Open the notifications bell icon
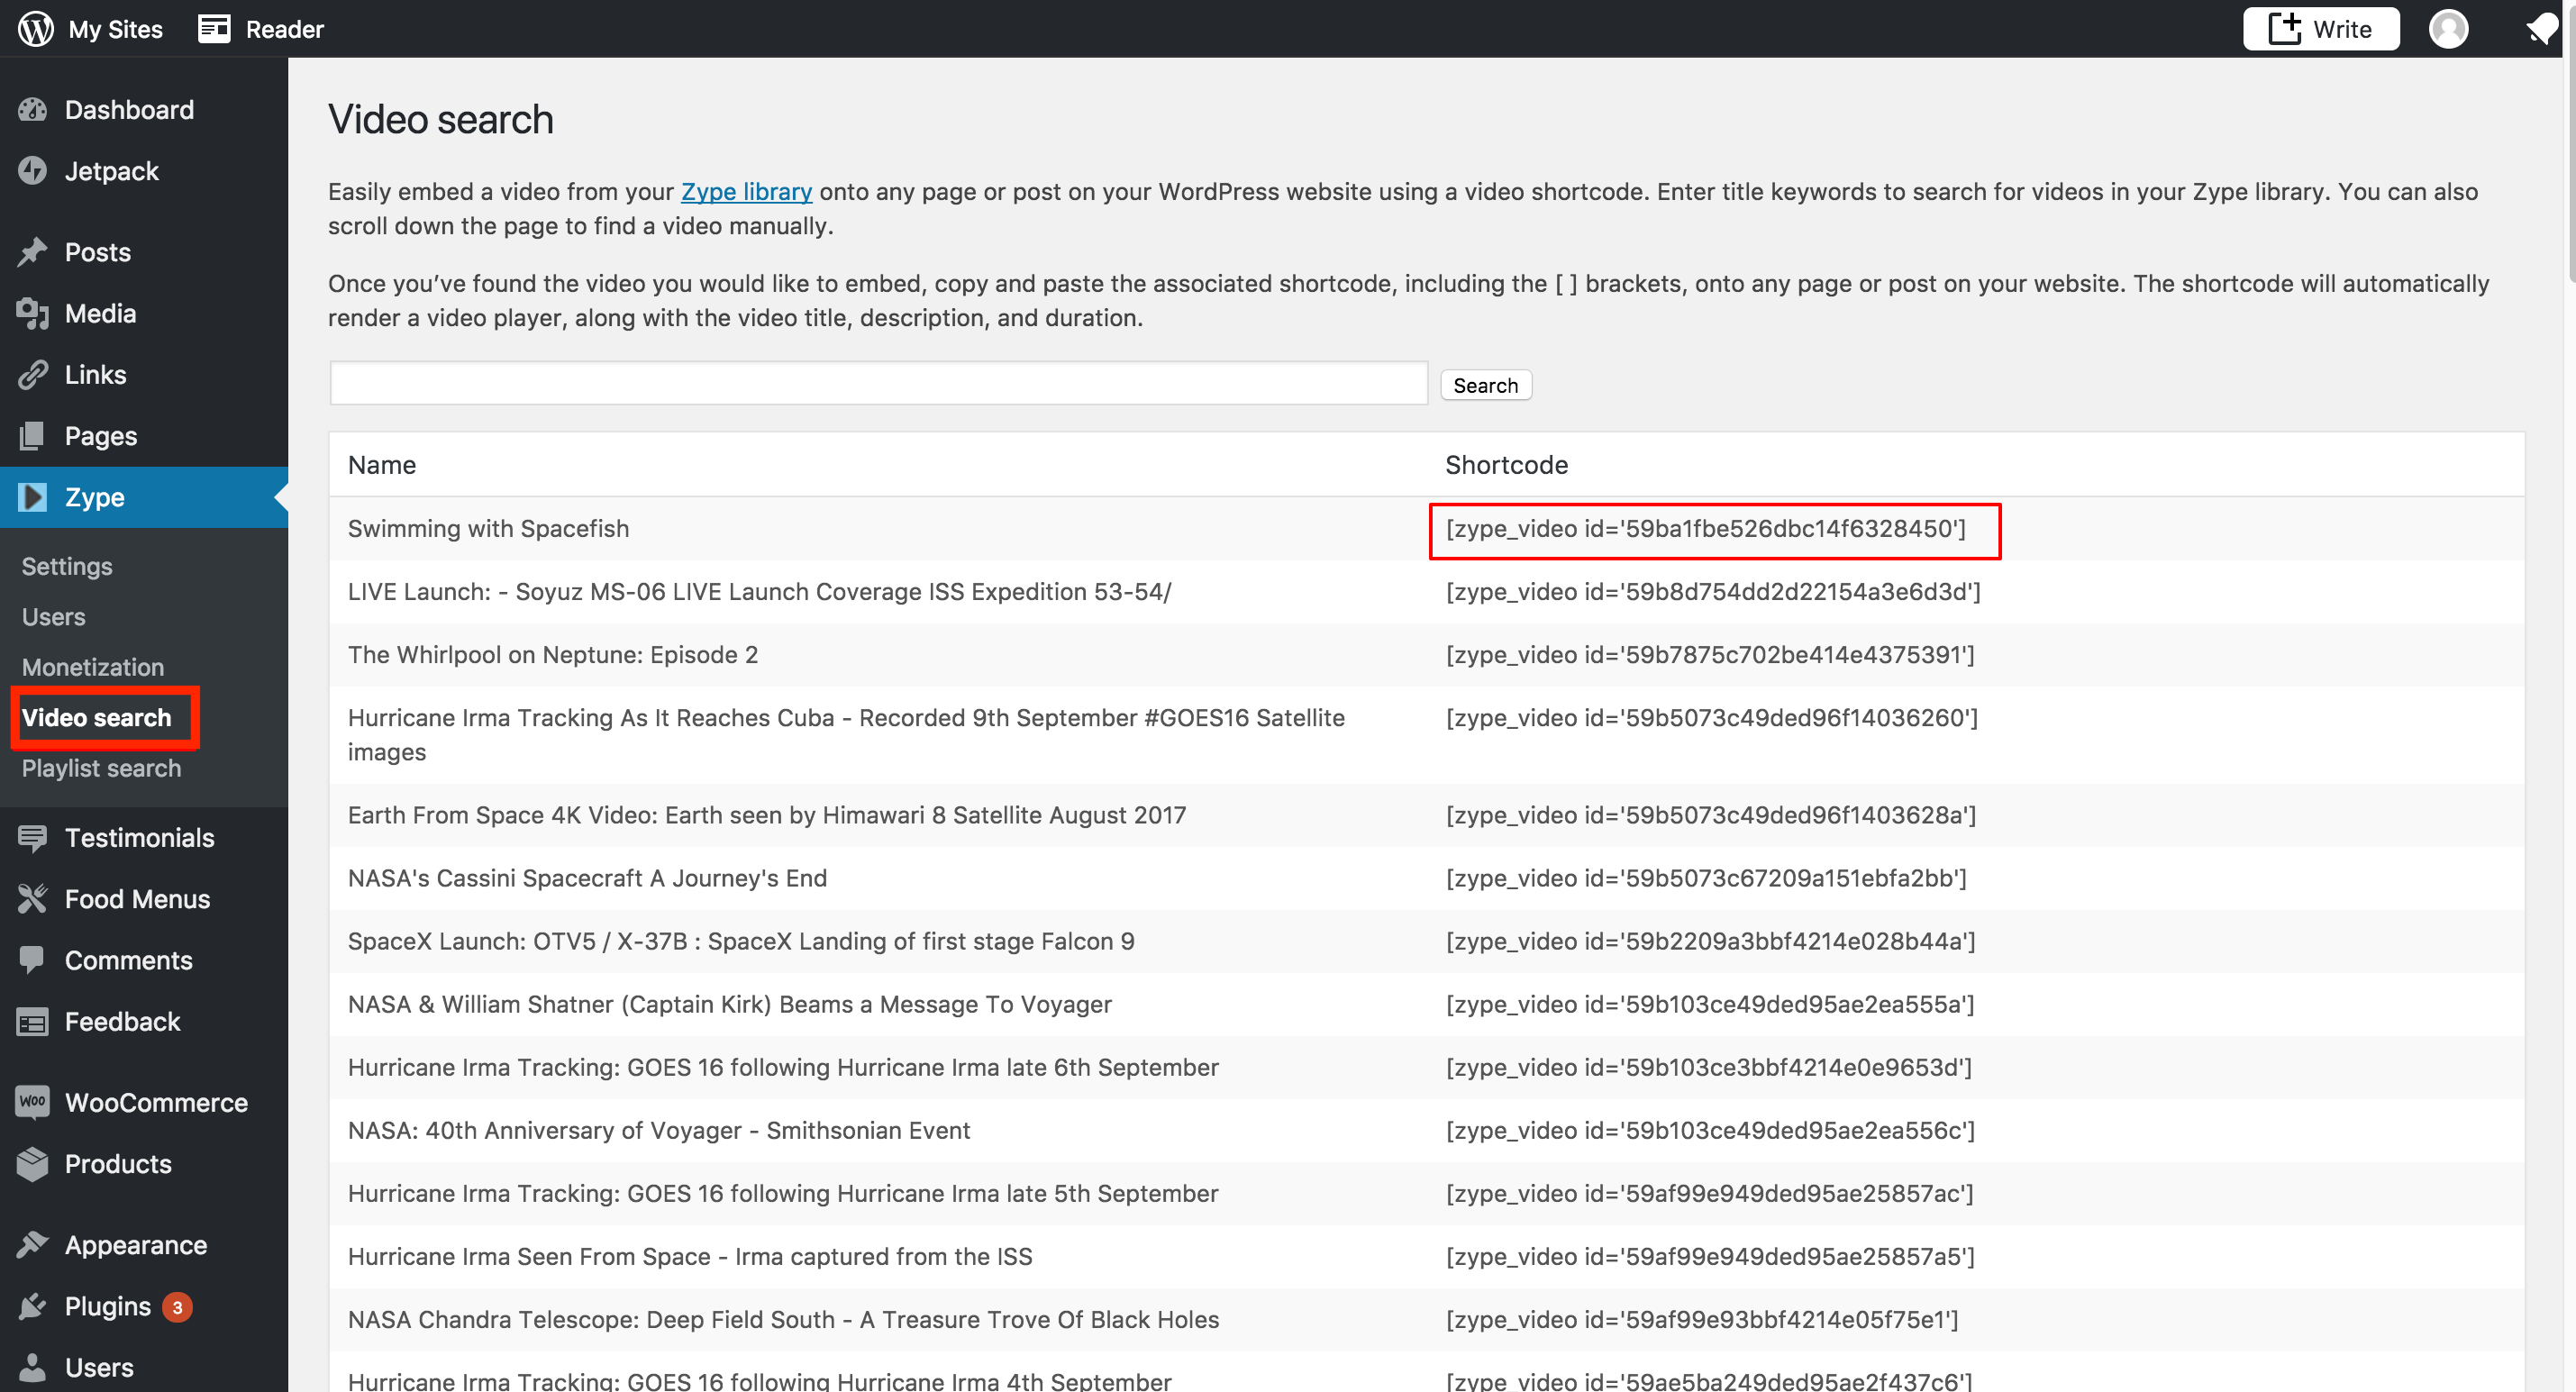 click(x=2541, y=28)
